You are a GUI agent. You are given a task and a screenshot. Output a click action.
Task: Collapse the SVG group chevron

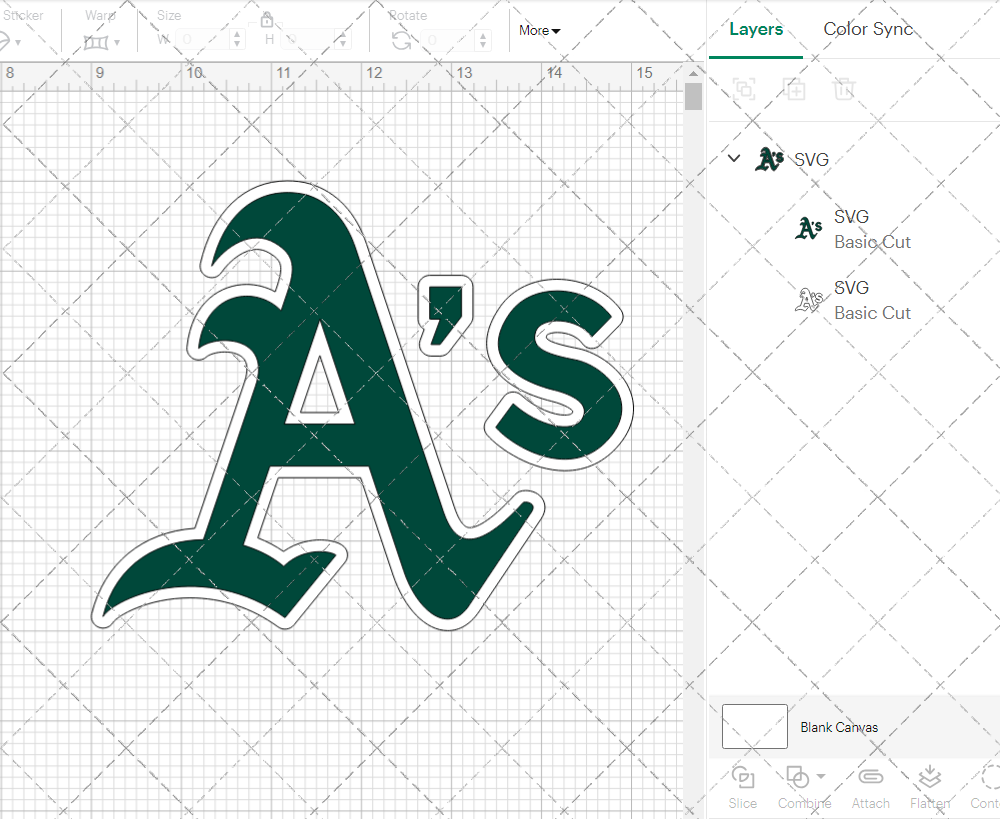[734, 158]
